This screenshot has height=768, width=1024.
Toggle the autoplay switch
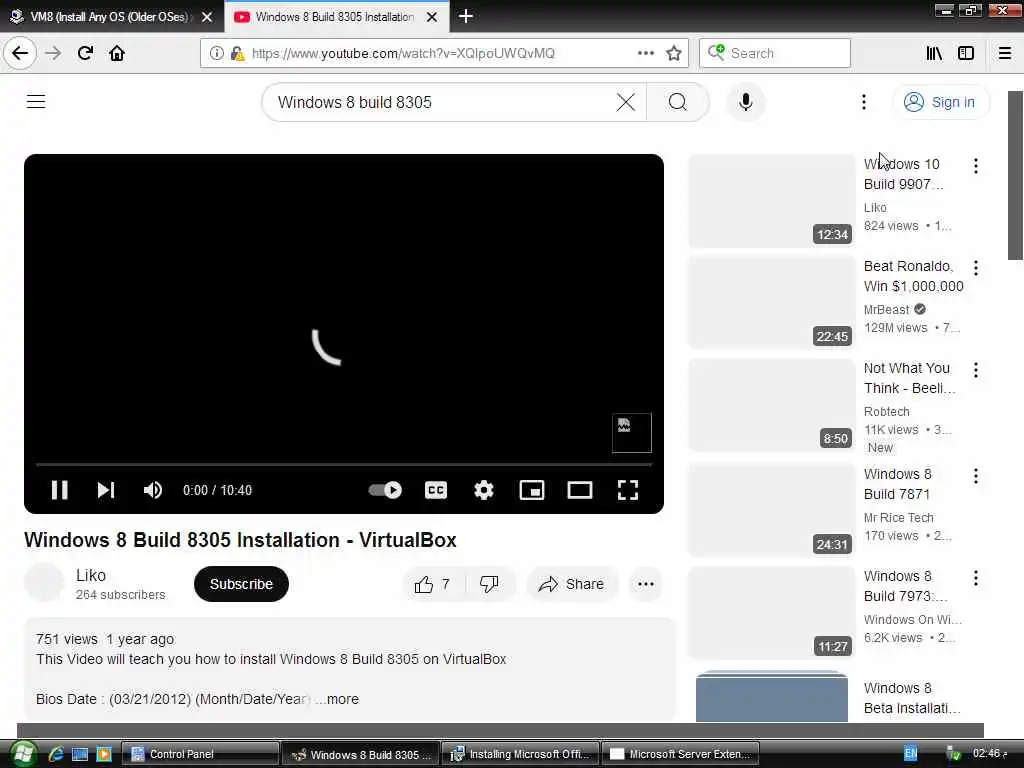(x=385, y=490)
